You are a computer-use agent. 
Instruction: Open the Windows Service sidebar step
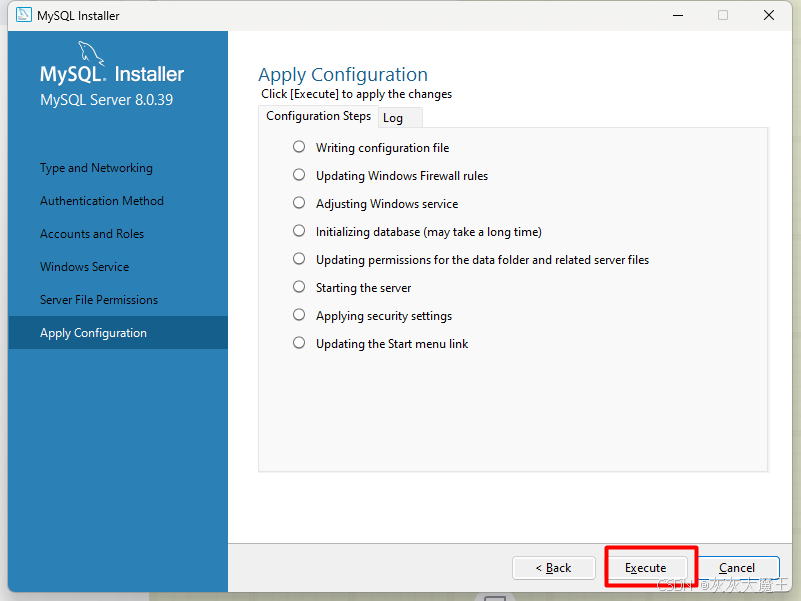(x=84, y=267)
